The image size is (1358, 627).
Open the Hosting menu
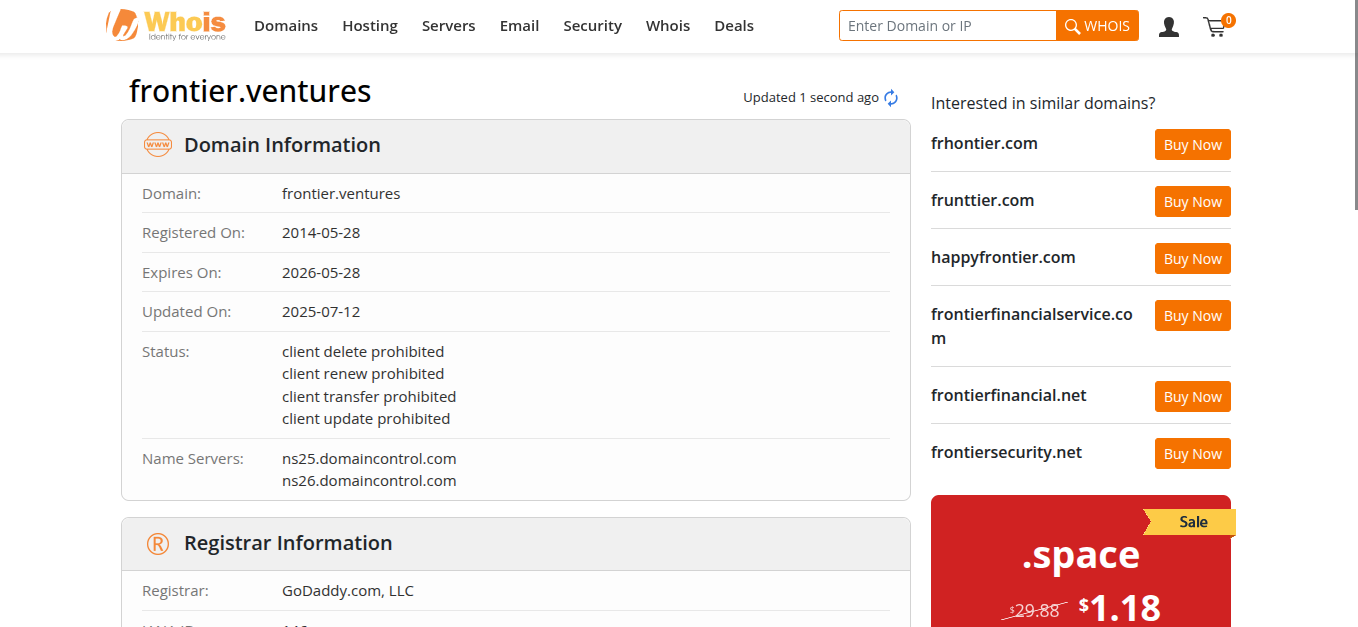coord(370,26)
